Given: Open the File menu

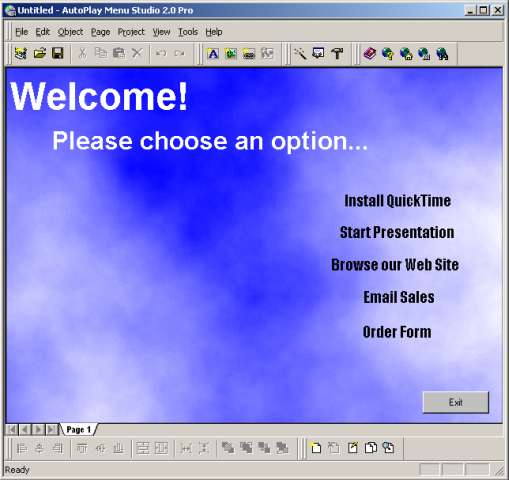Looking at the screenshot, I should (22, 32).
